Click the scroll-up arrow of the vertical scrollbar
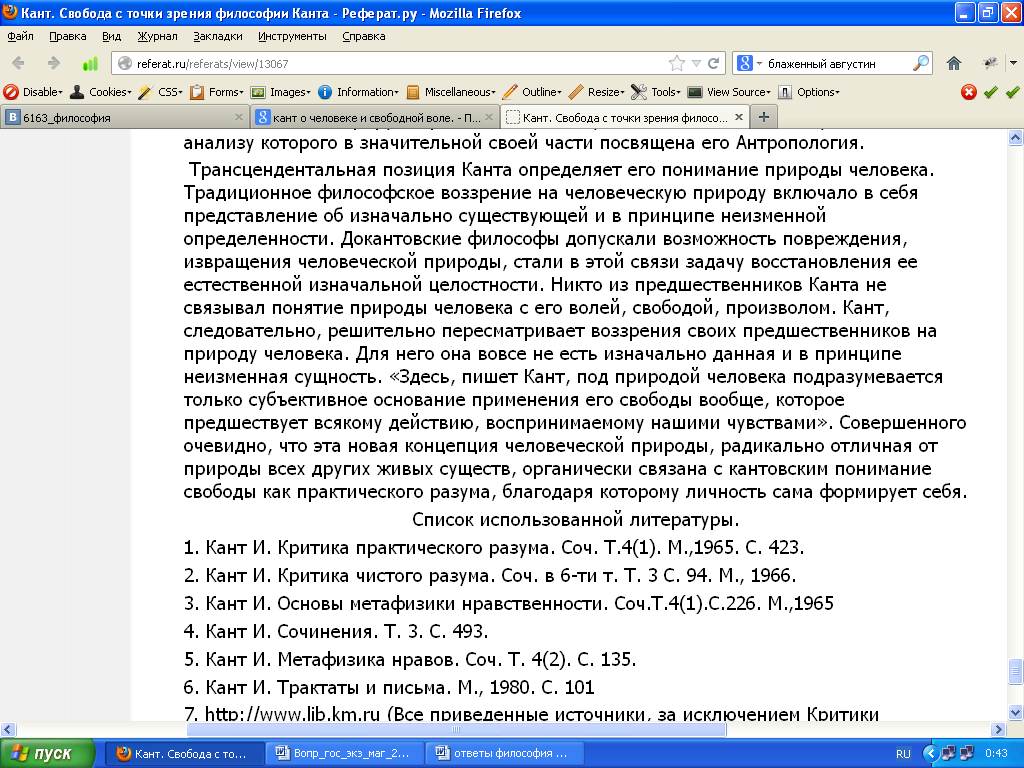Image resolution: width=1024 pixels, height=768 pixels. point(1016,137)
